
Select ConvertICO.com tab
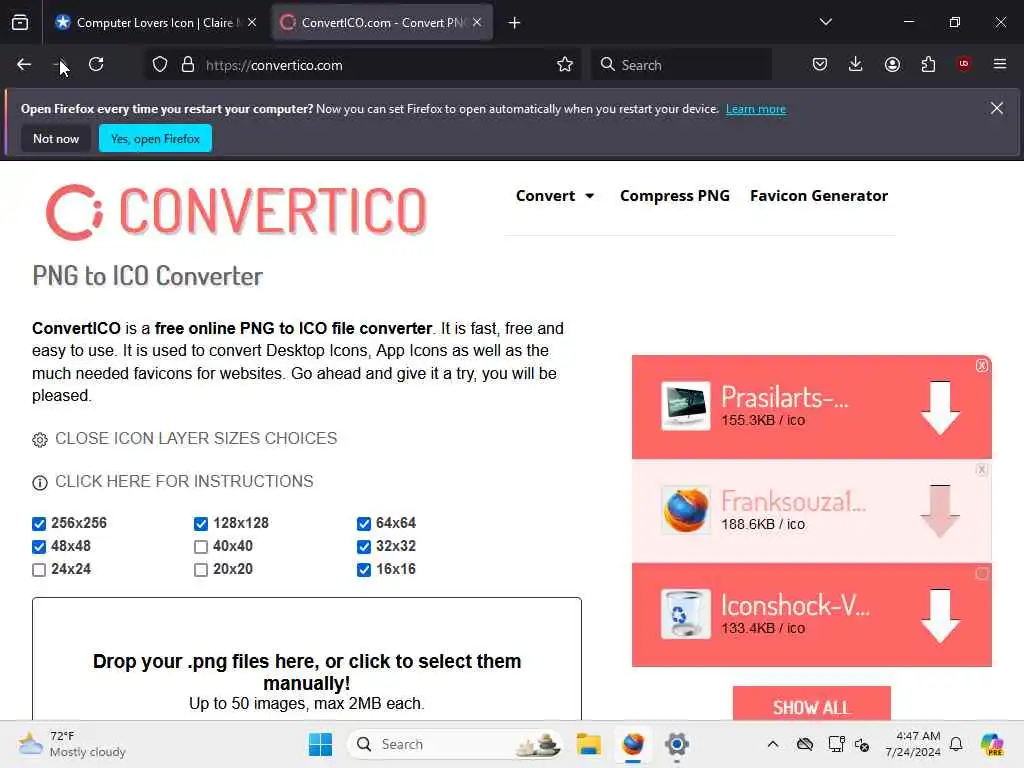coord(382,23)
